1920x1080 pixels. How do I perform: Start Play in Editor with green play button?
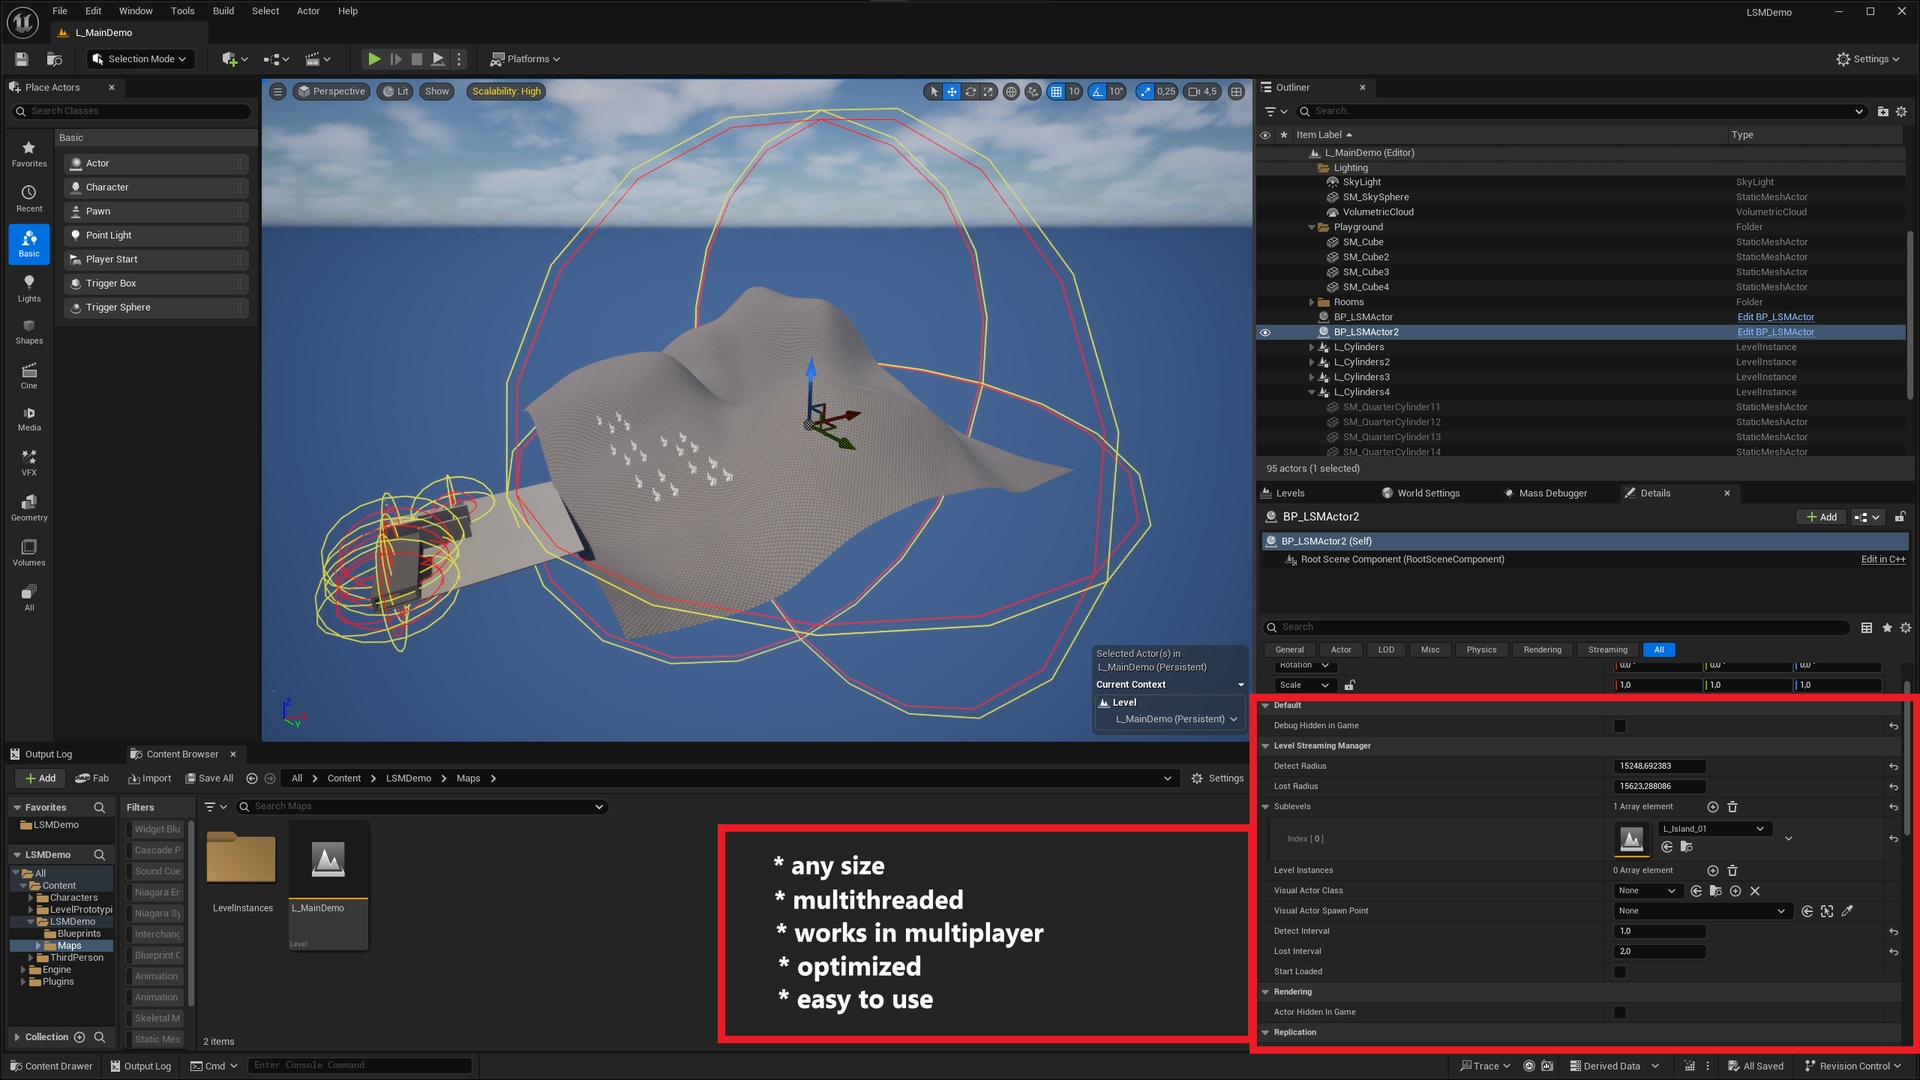(x=373, y=59)
